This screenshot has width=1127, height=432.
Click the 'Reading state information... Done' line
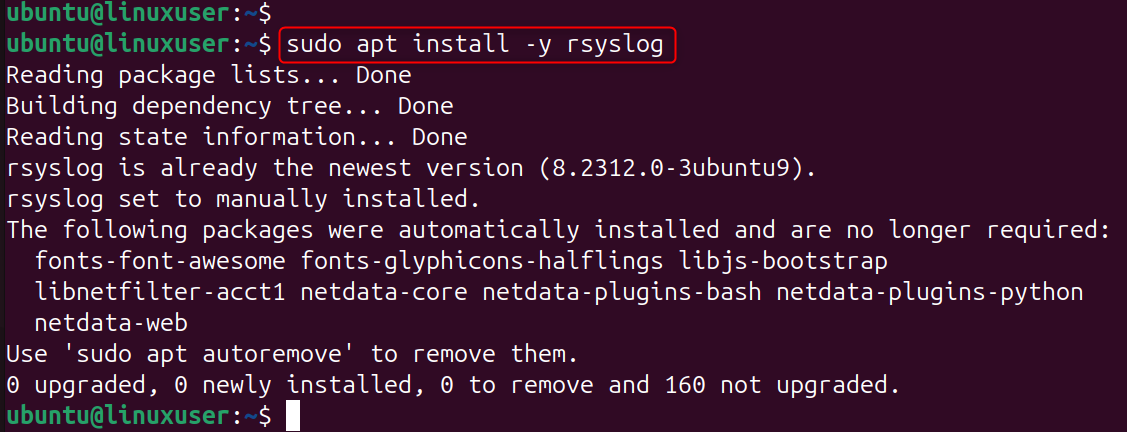237,136
